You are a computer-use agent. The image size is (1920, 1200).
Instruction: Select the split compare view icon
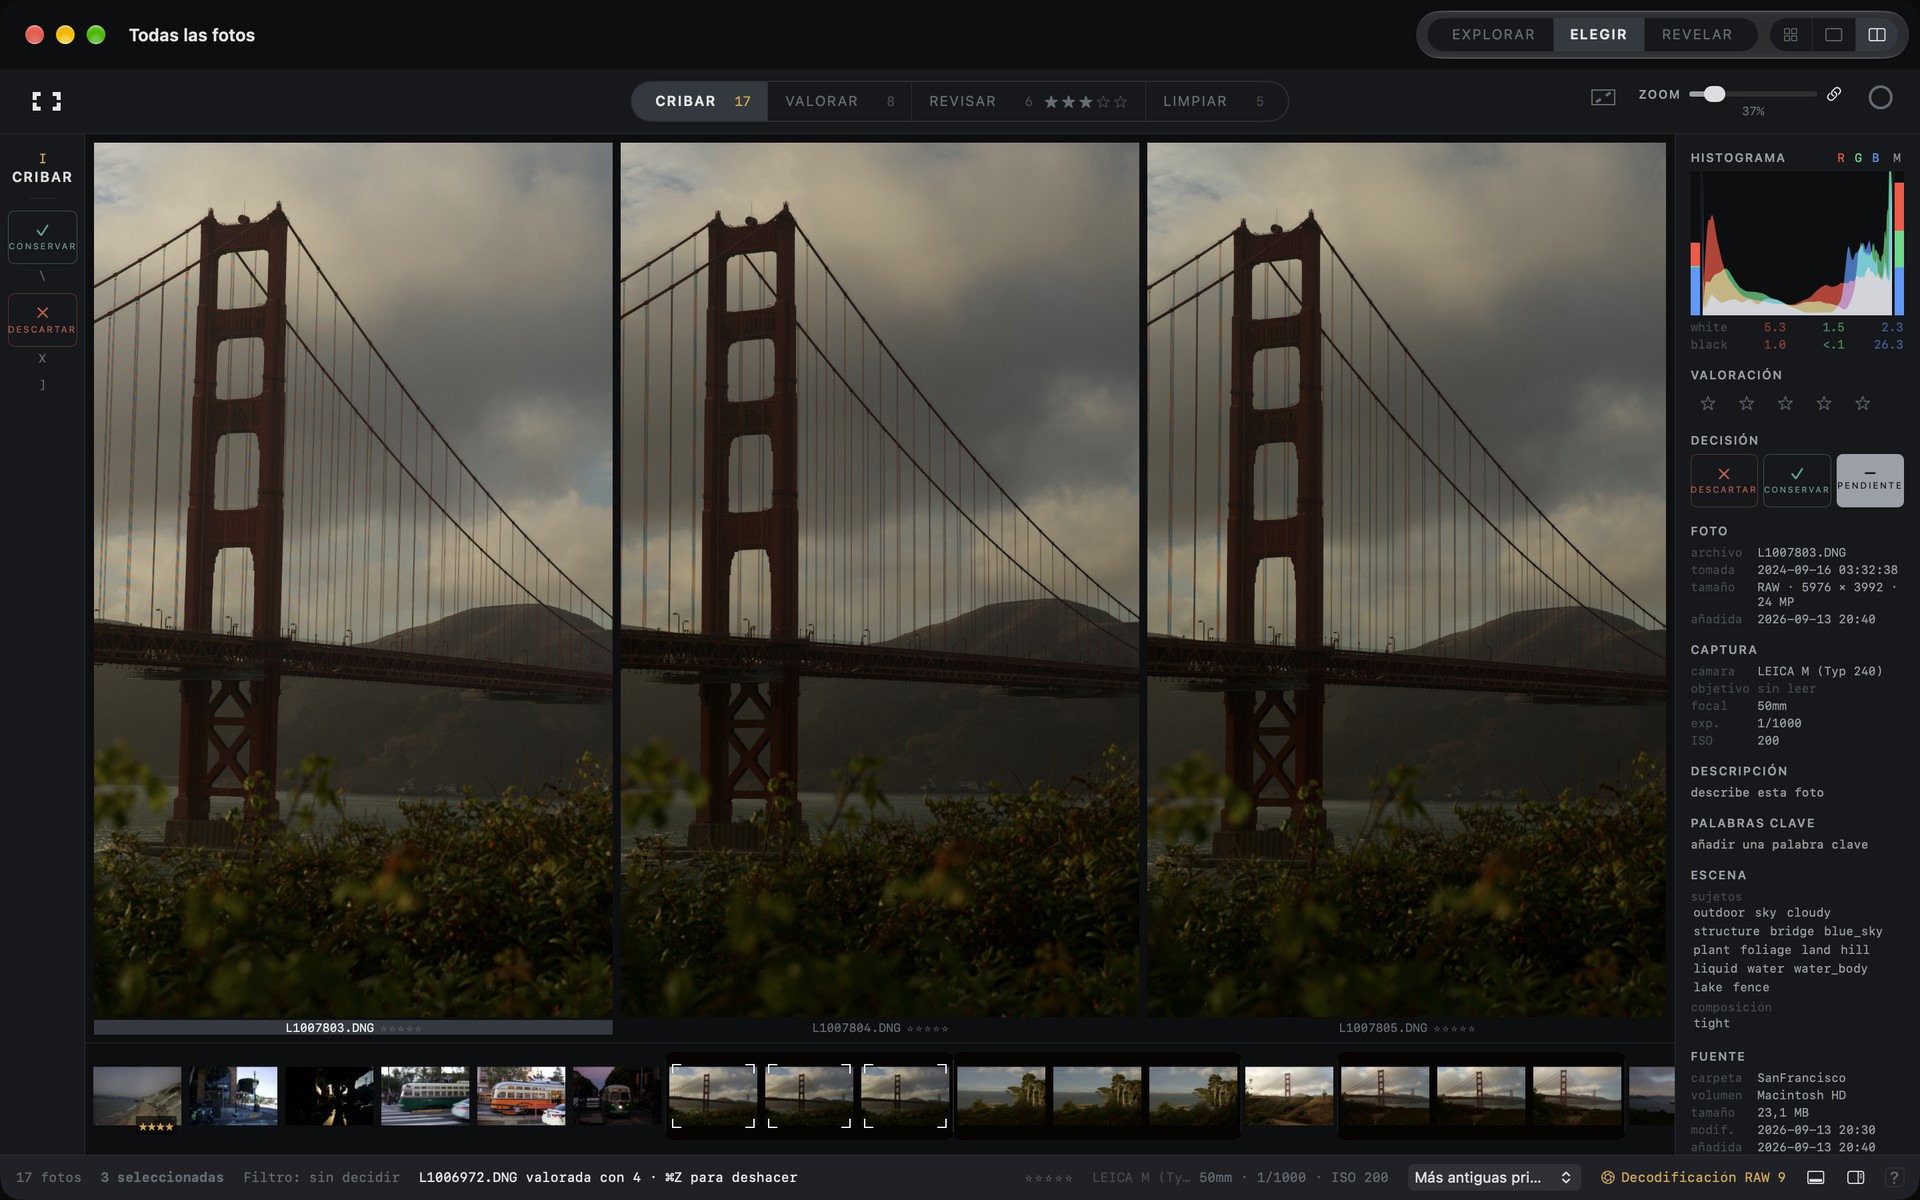[x=1877, y=35]
